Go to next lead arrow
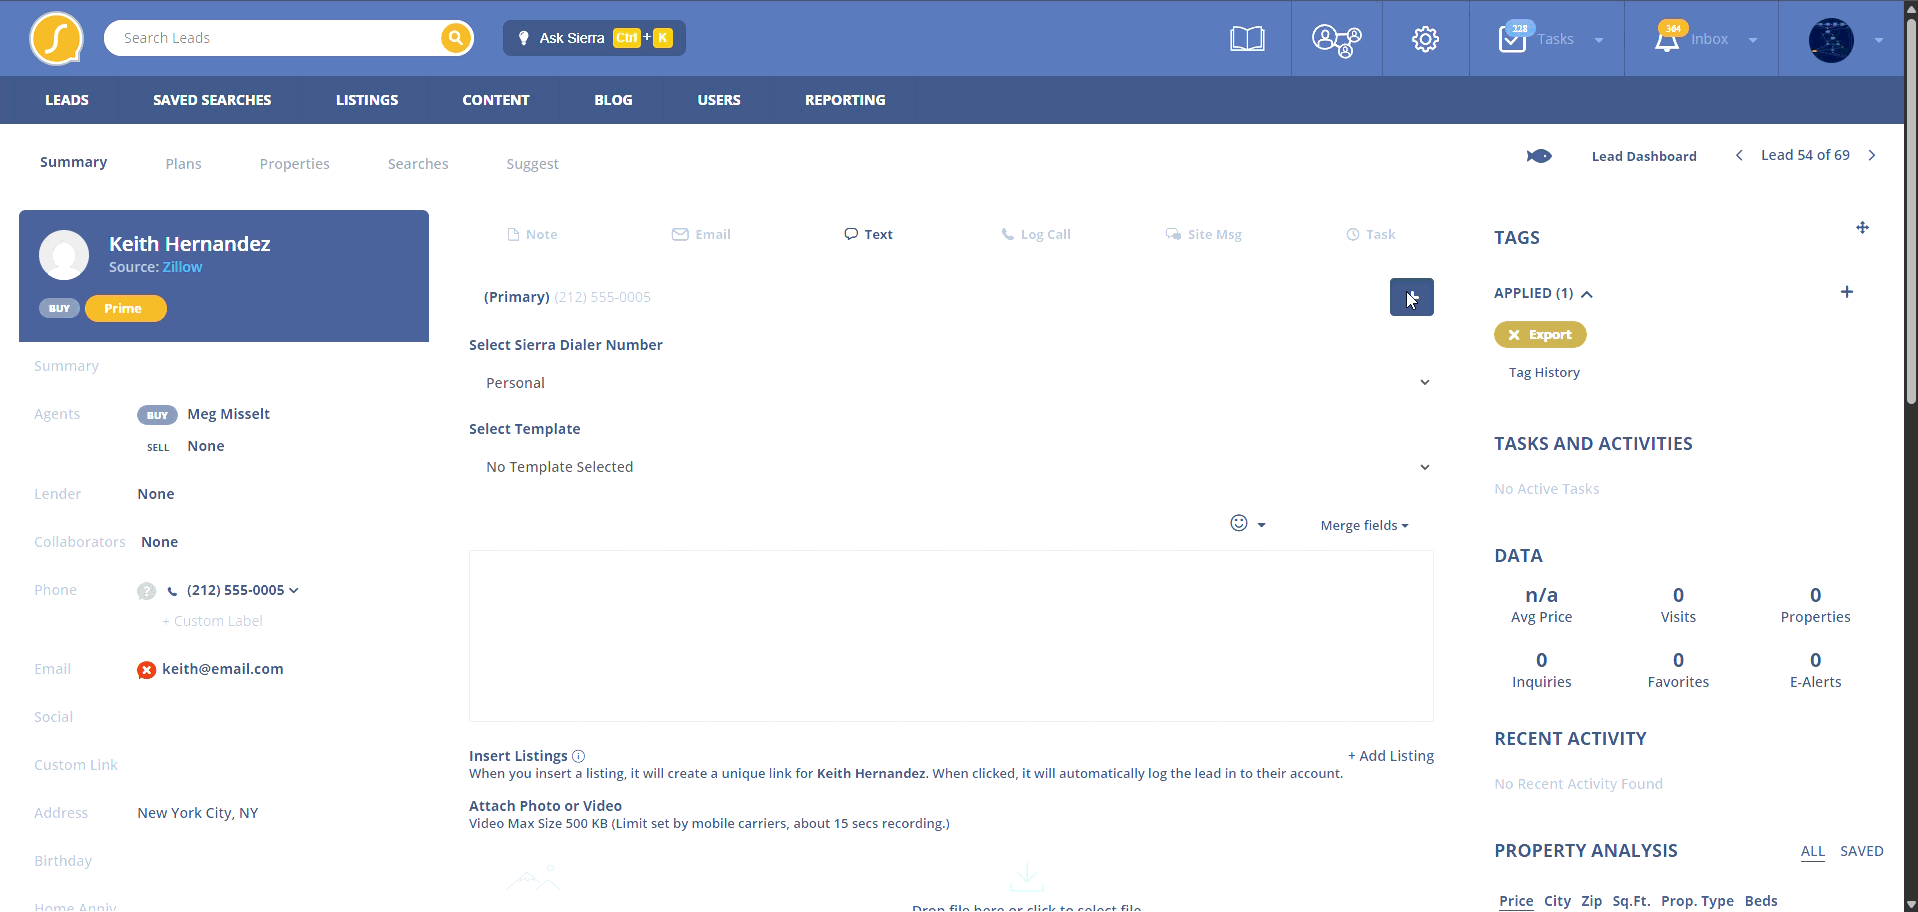The width and height of the screenshot is (1918, 912). 1872,155
